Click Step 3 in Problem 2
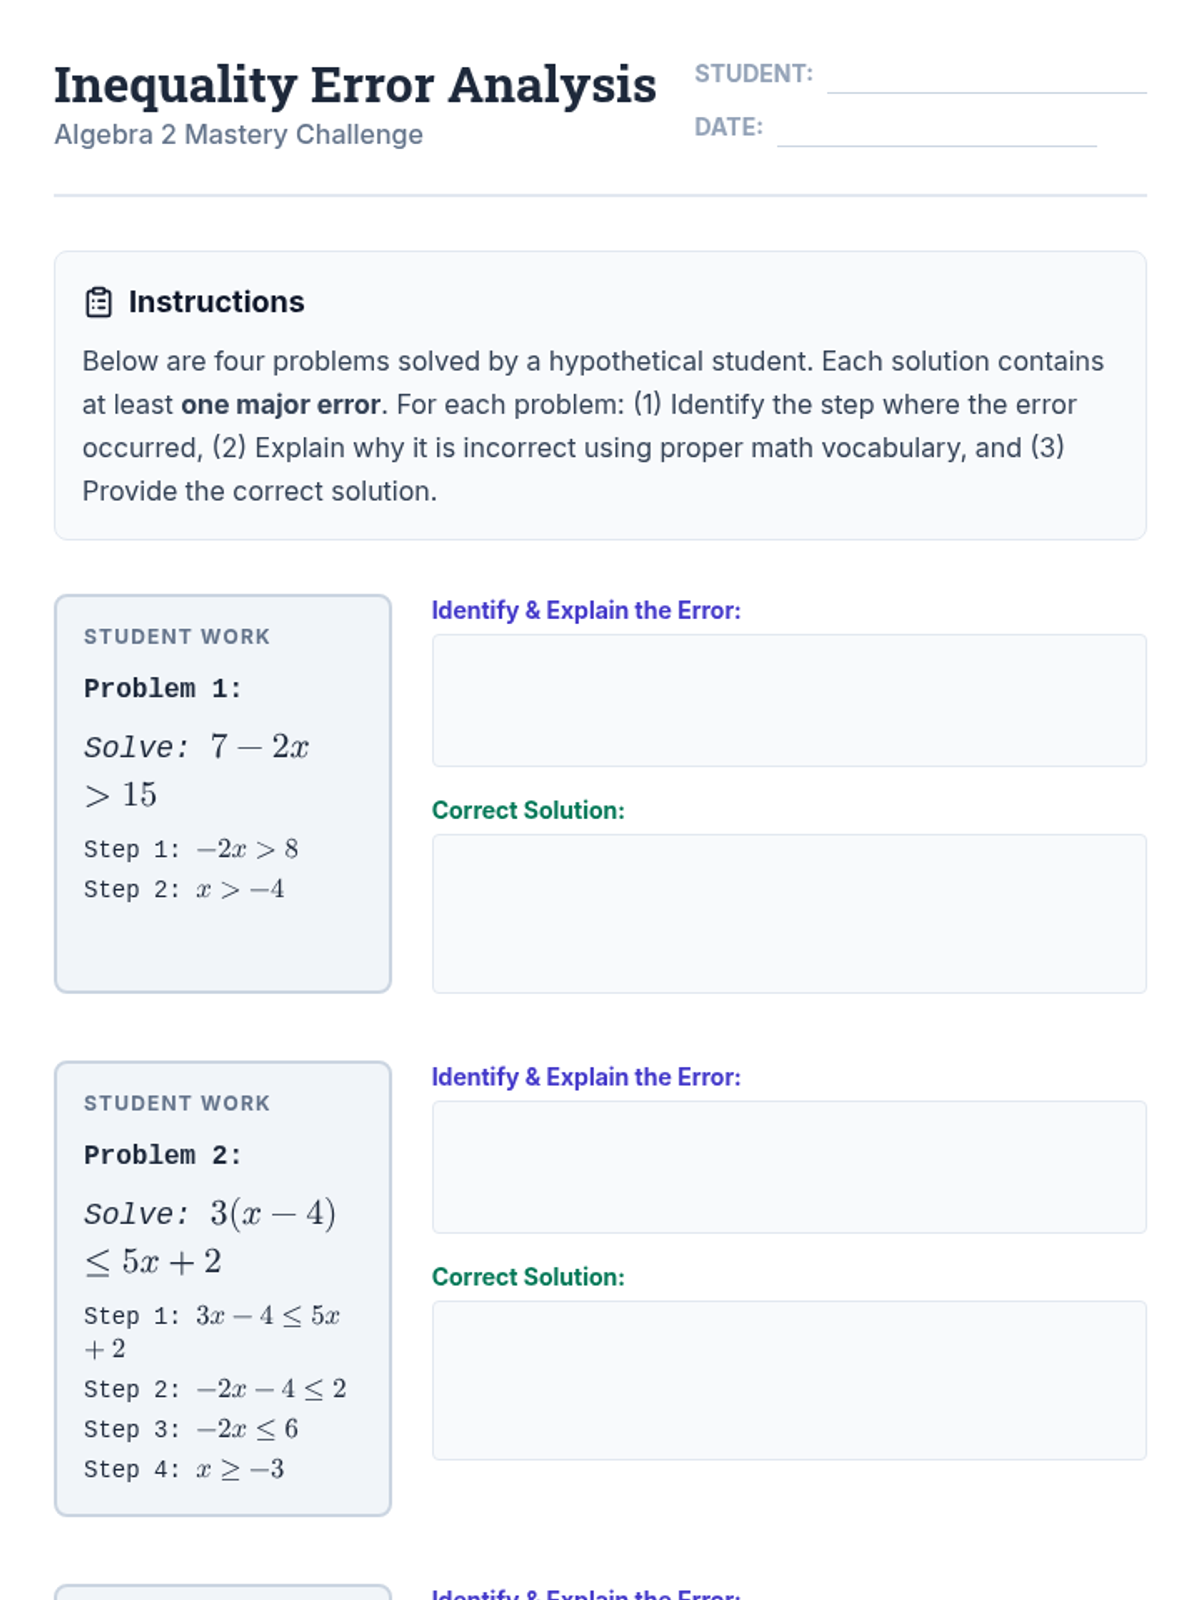 point(191,1429)
